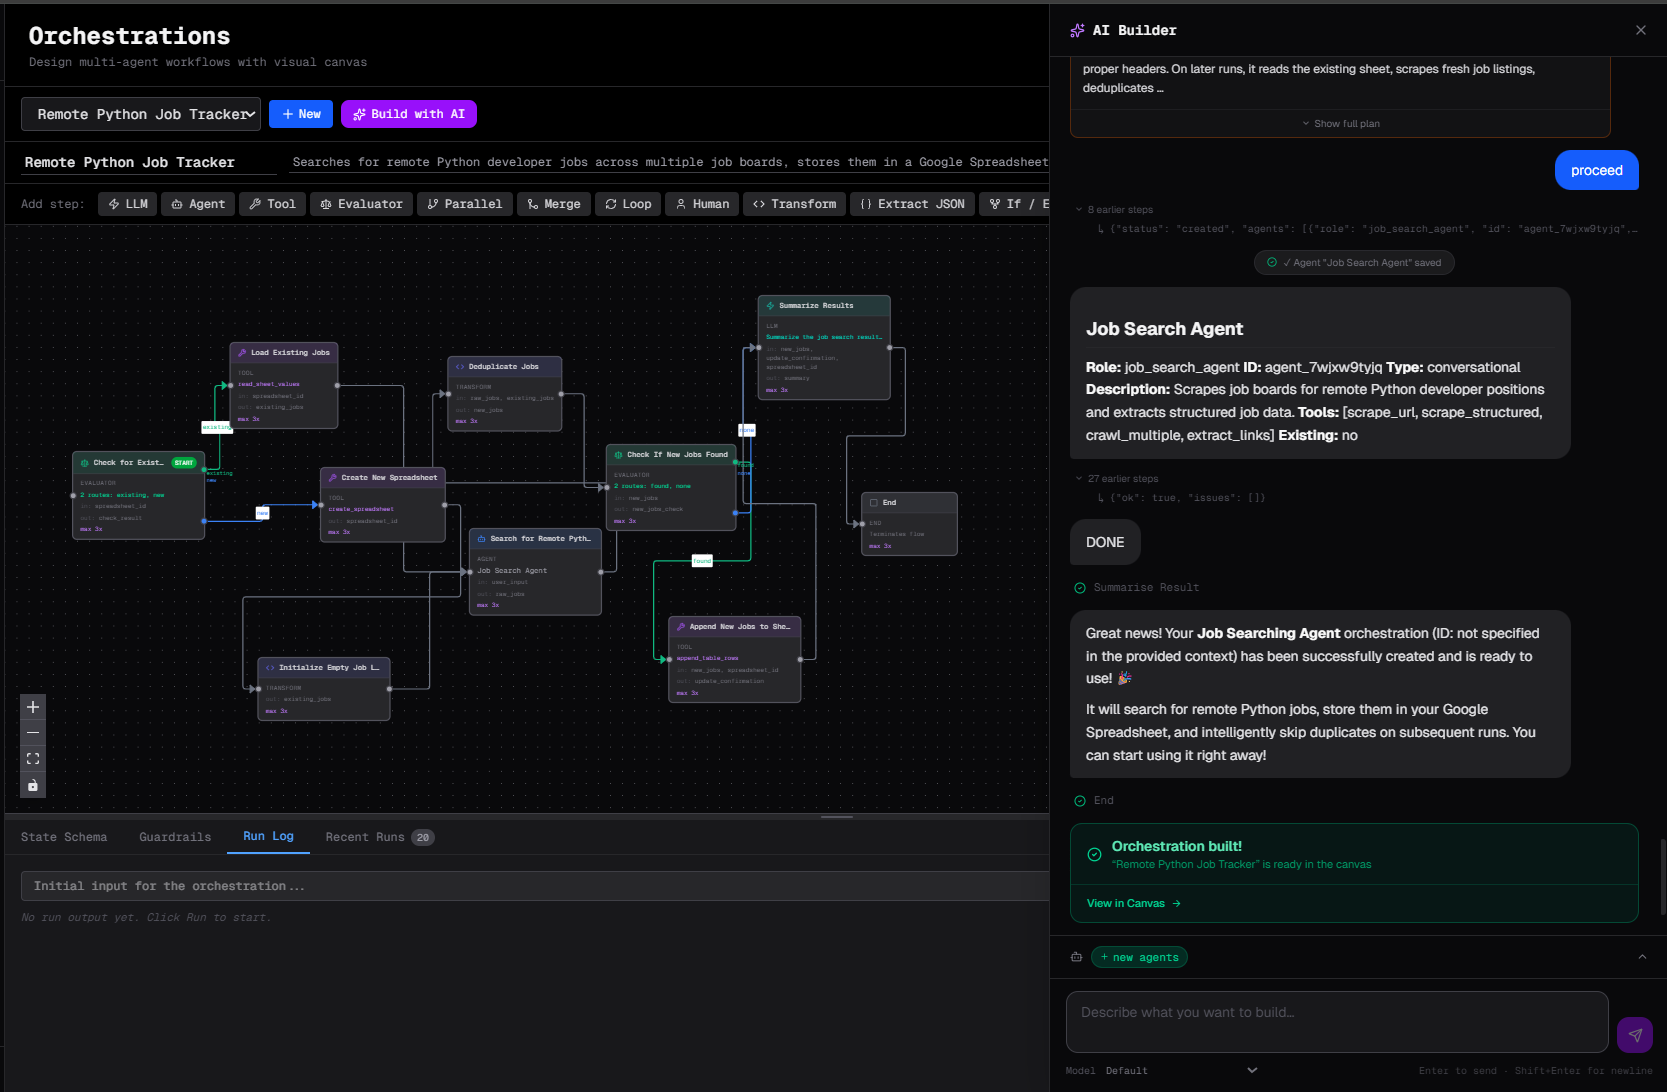Open the State Schema tab
The image size is (1667, 1092).
click(x=64, y=837)
